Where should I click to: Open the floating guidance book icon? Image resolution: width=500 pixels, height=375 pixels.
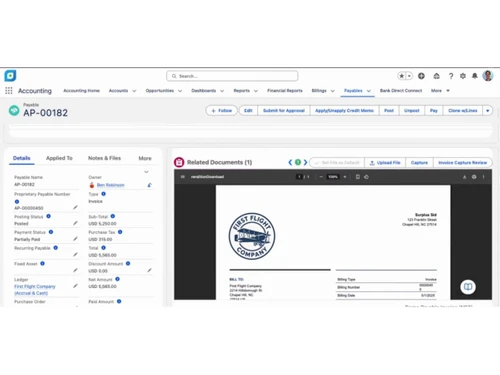pyautogui.click(x=468, y=287)
